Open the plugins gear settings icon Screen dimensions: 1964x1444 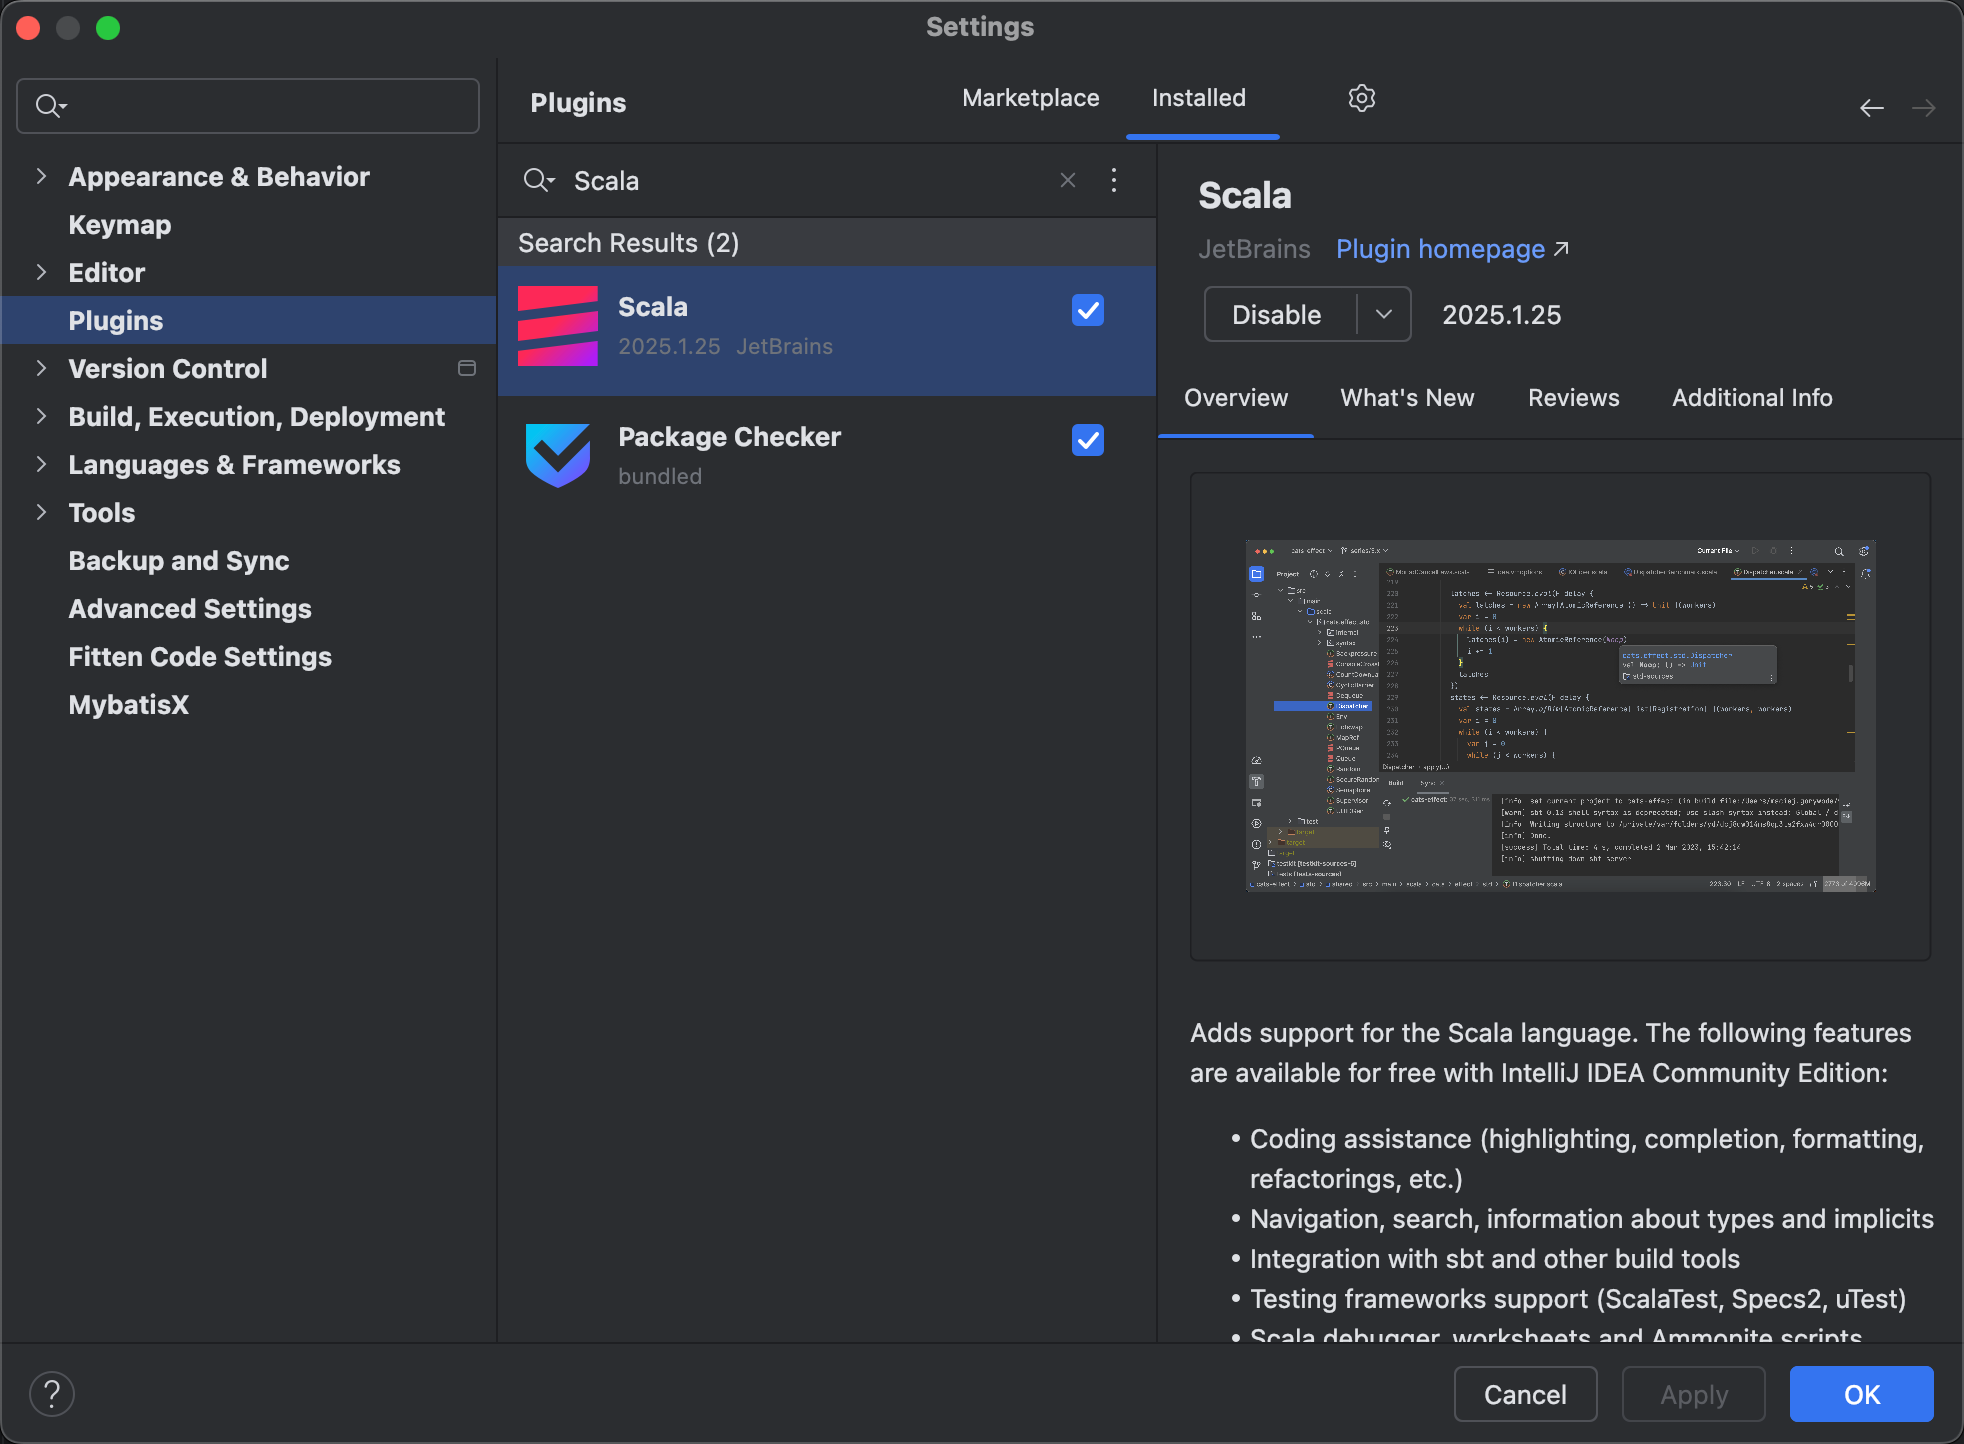pos(1361,98)
